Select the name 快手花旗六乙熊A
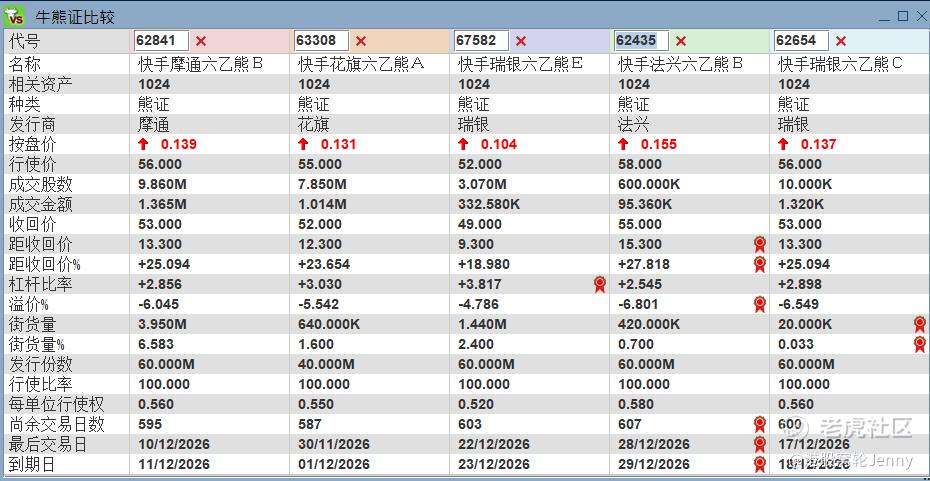 (x=361, y=63)
